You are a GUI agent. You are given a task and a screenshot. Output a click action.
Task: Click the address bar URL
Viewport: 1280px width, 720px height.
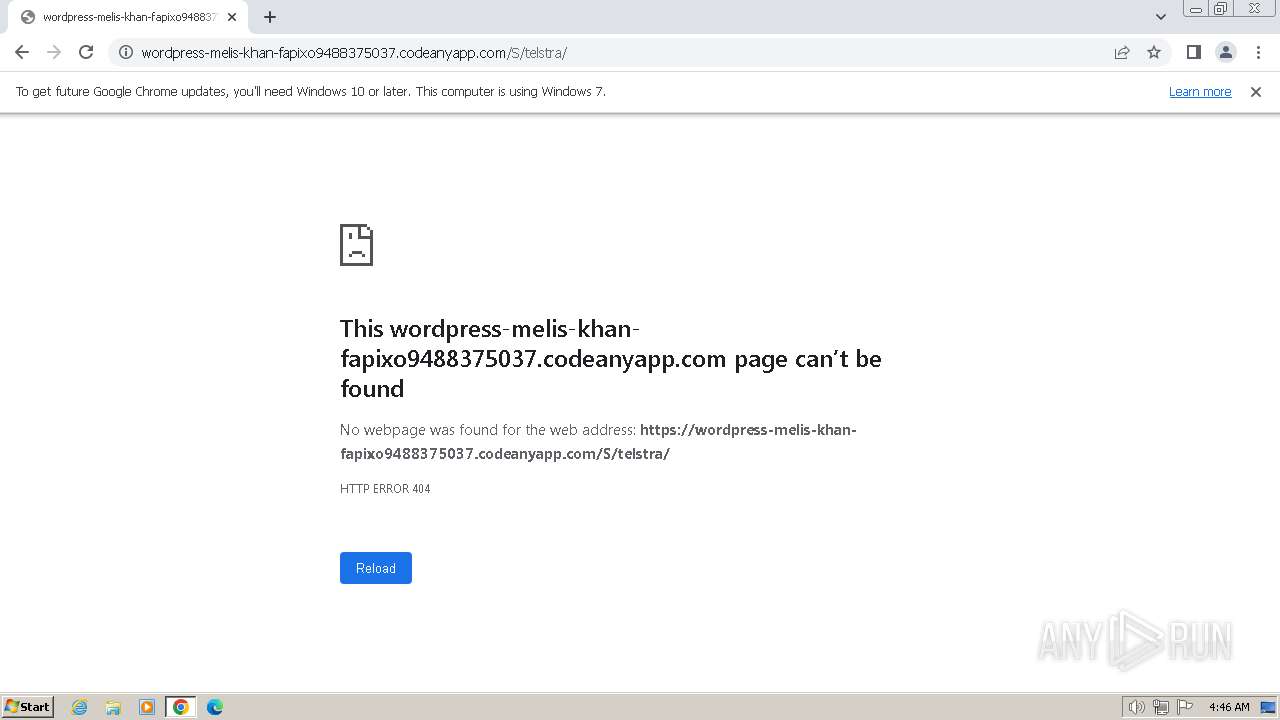[354, 53]
